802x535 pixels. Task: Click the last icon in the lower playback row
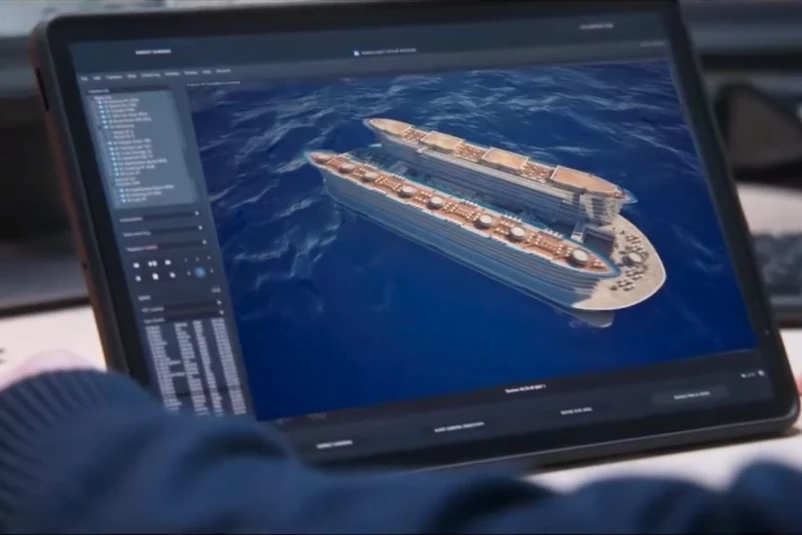click(171, 277)
